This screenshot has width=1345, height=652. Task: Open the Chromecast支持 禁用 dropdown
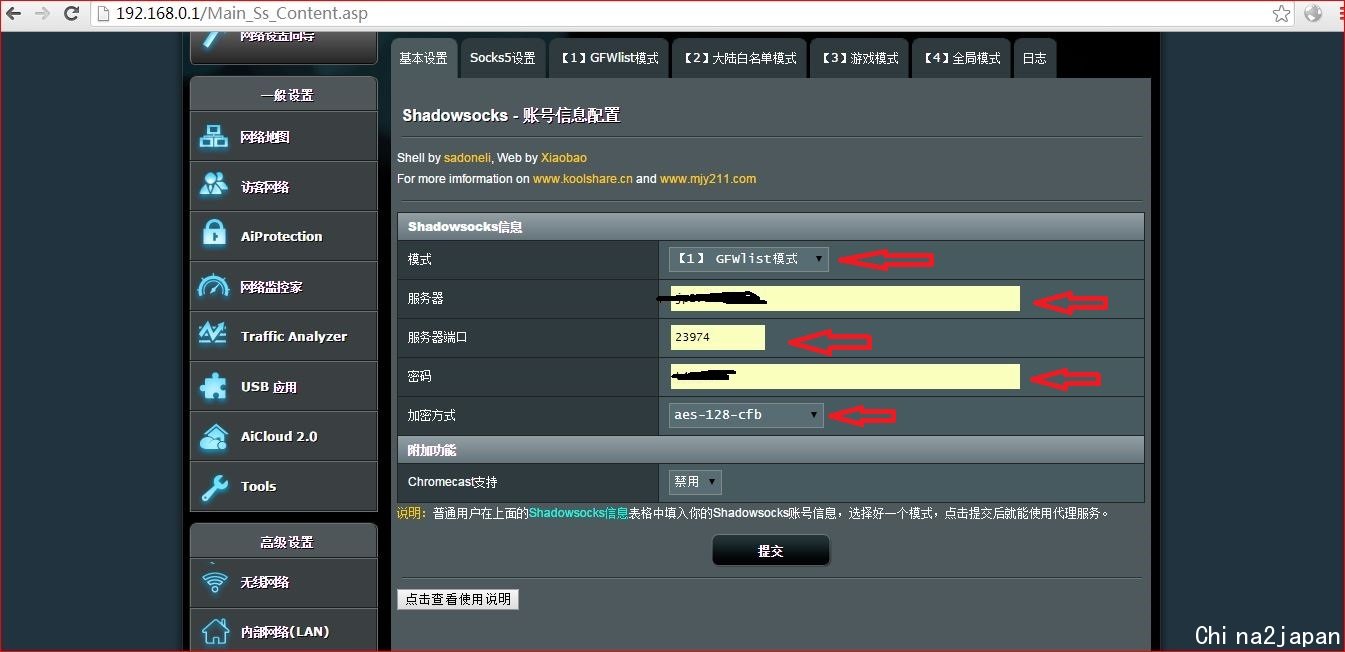[x=695, y=482]
